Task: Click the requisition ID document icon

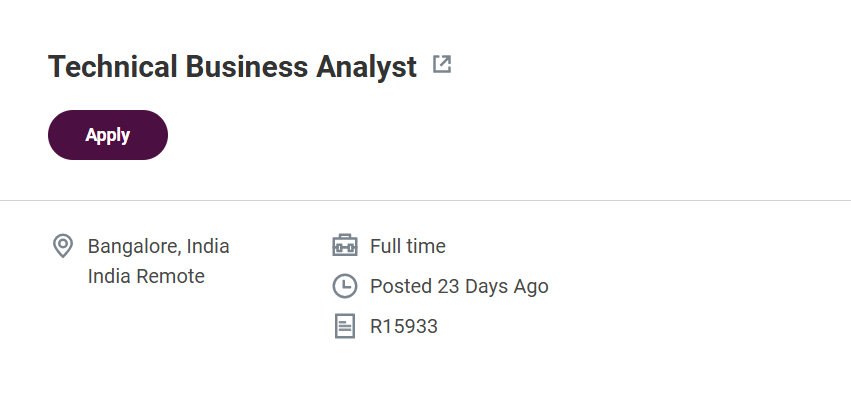Action: tap(344, 326)
